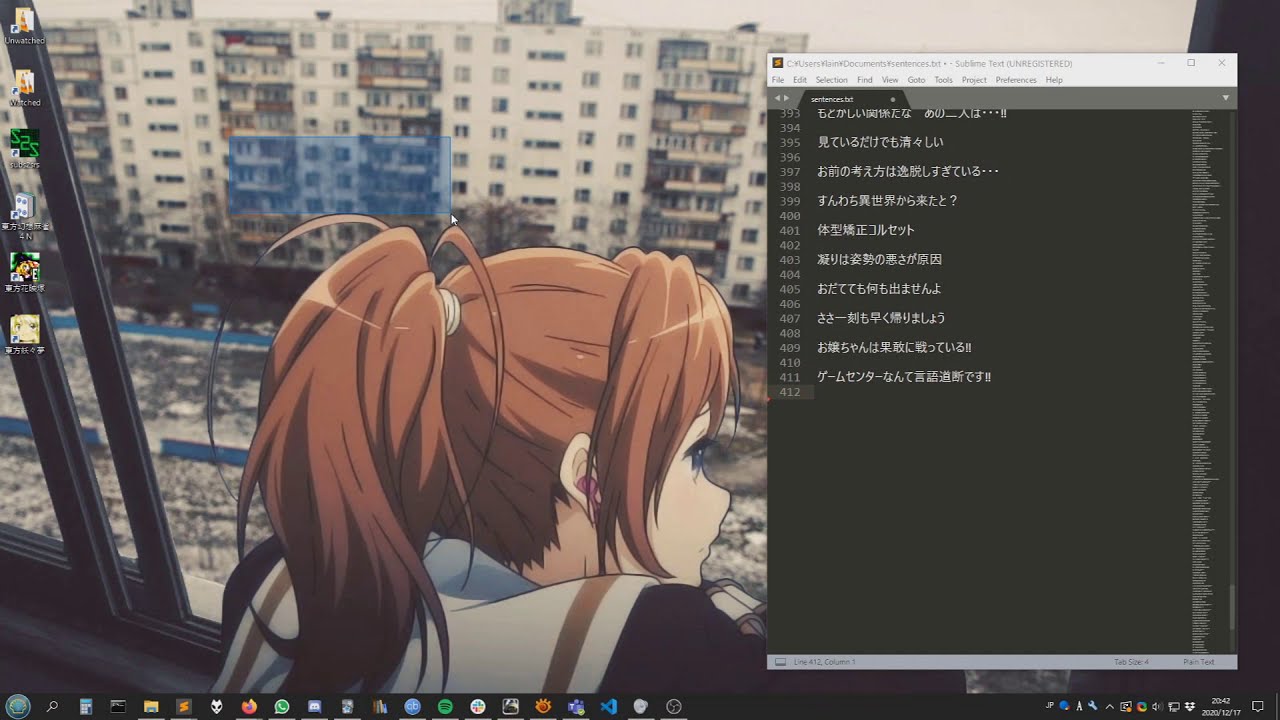
Task: Open the View menu
Action: [890, 80]
